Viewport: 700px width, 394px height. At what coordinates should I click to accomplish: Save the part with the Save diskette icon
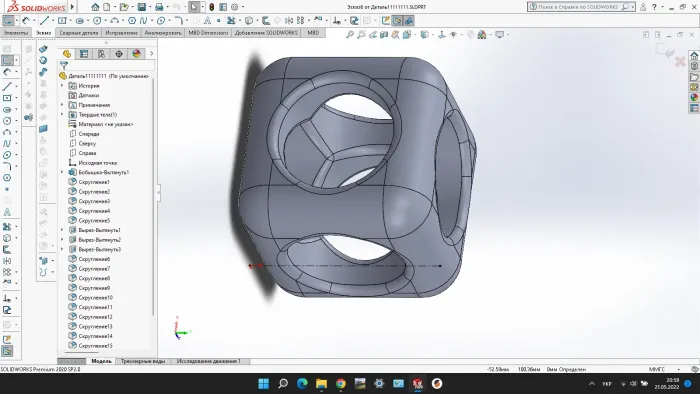[x=142, y=7]
